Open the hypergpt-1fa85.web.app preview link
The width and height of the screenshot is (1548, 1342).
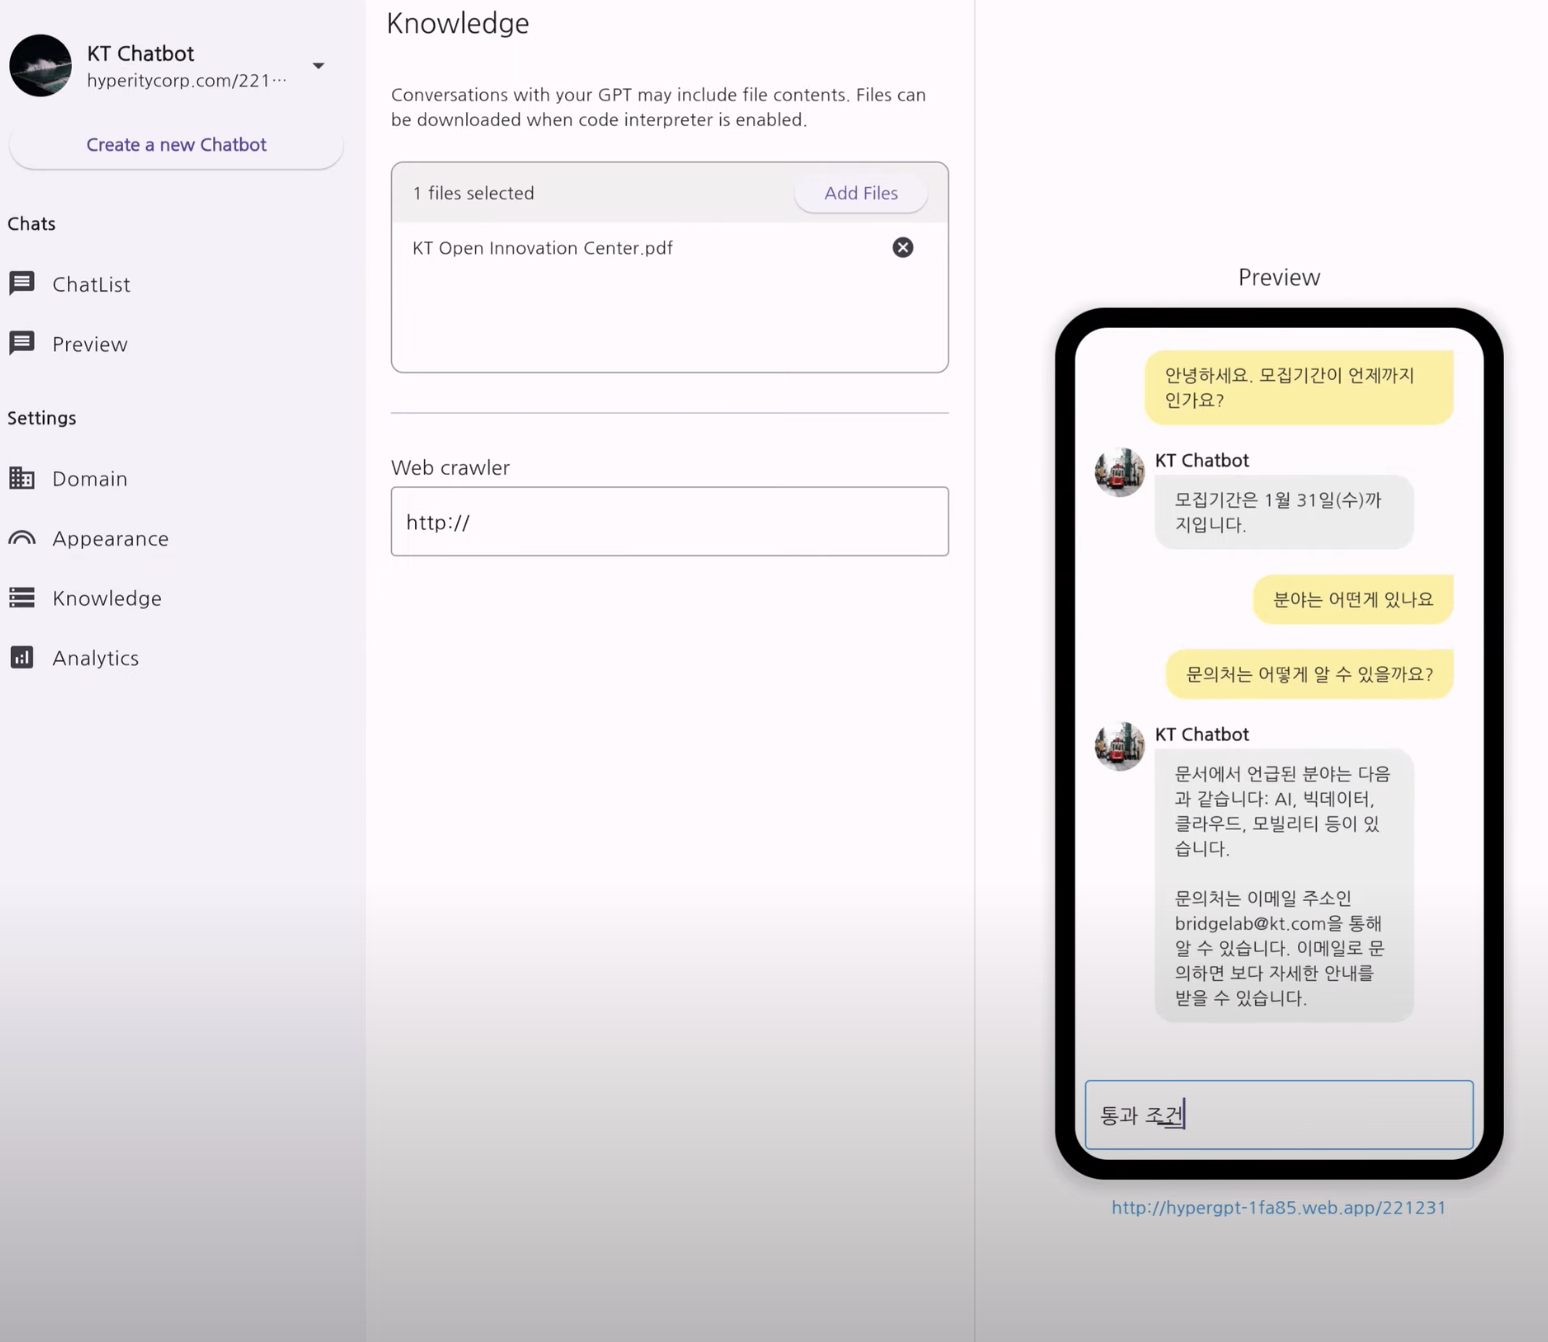click(x=1277, y=1207)
